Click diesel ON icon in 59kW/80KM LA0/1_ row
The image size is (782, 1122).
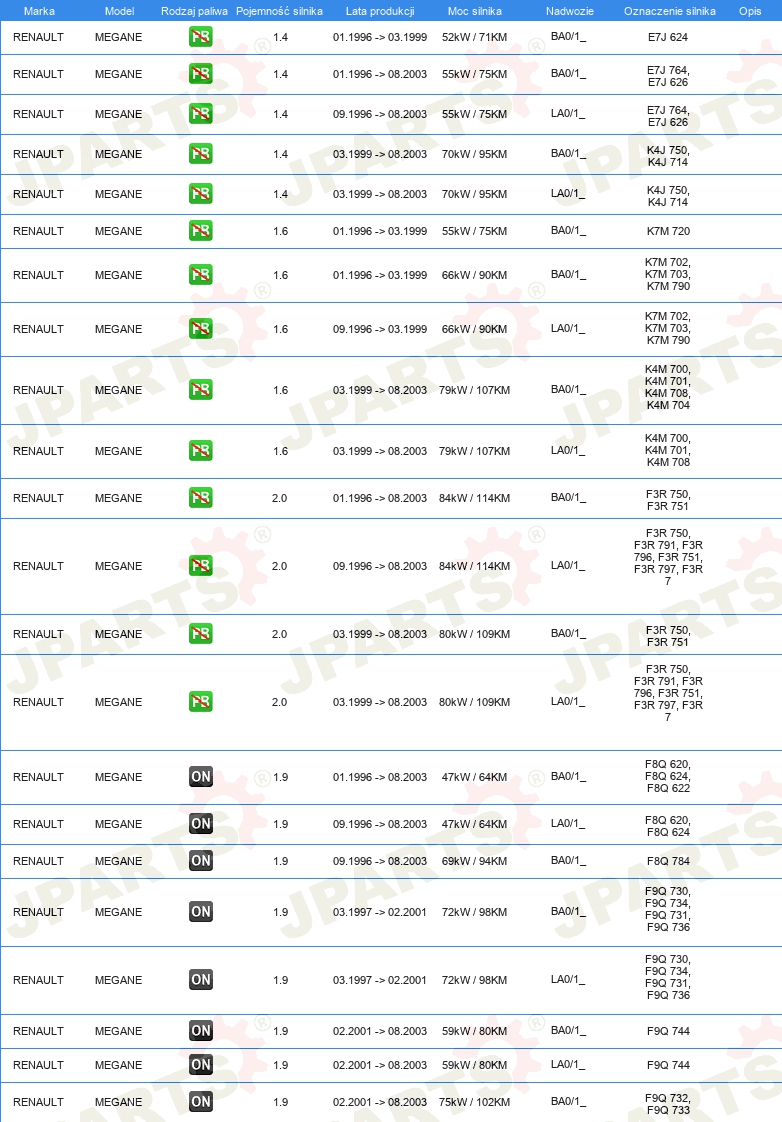point(200,1065)
